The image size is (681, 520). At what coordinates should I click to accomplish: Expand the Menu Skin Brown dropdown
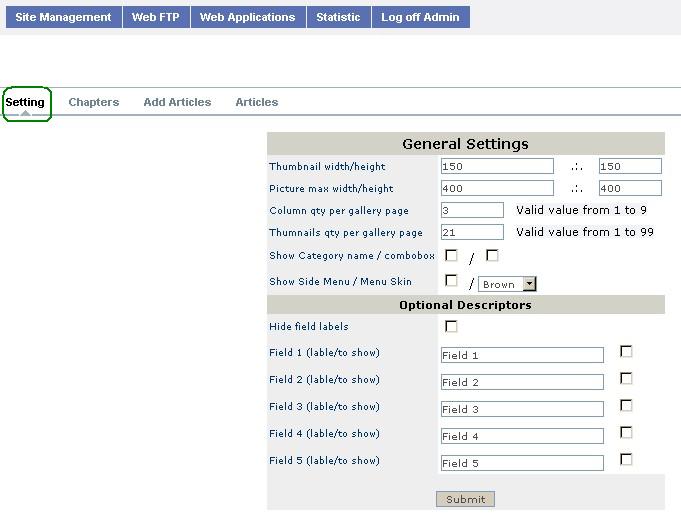(508, 285)
